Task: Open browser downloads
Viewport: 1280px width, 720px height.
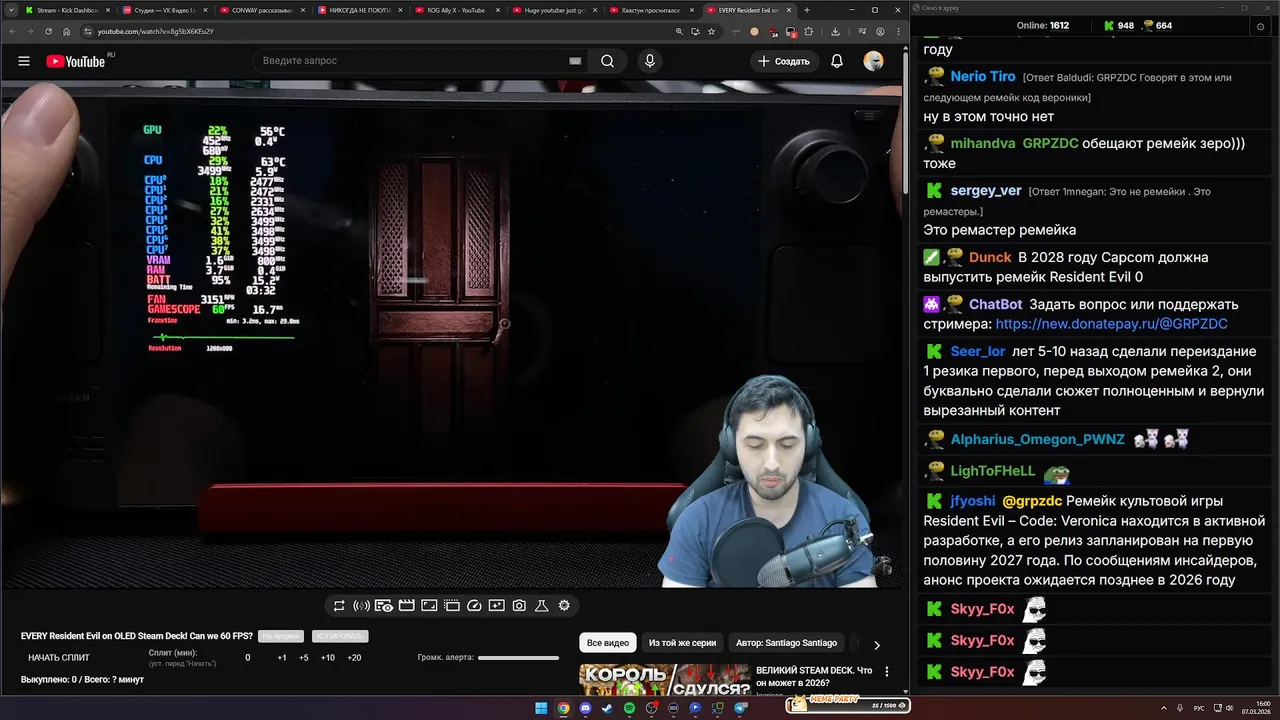Action: (835, 31)
